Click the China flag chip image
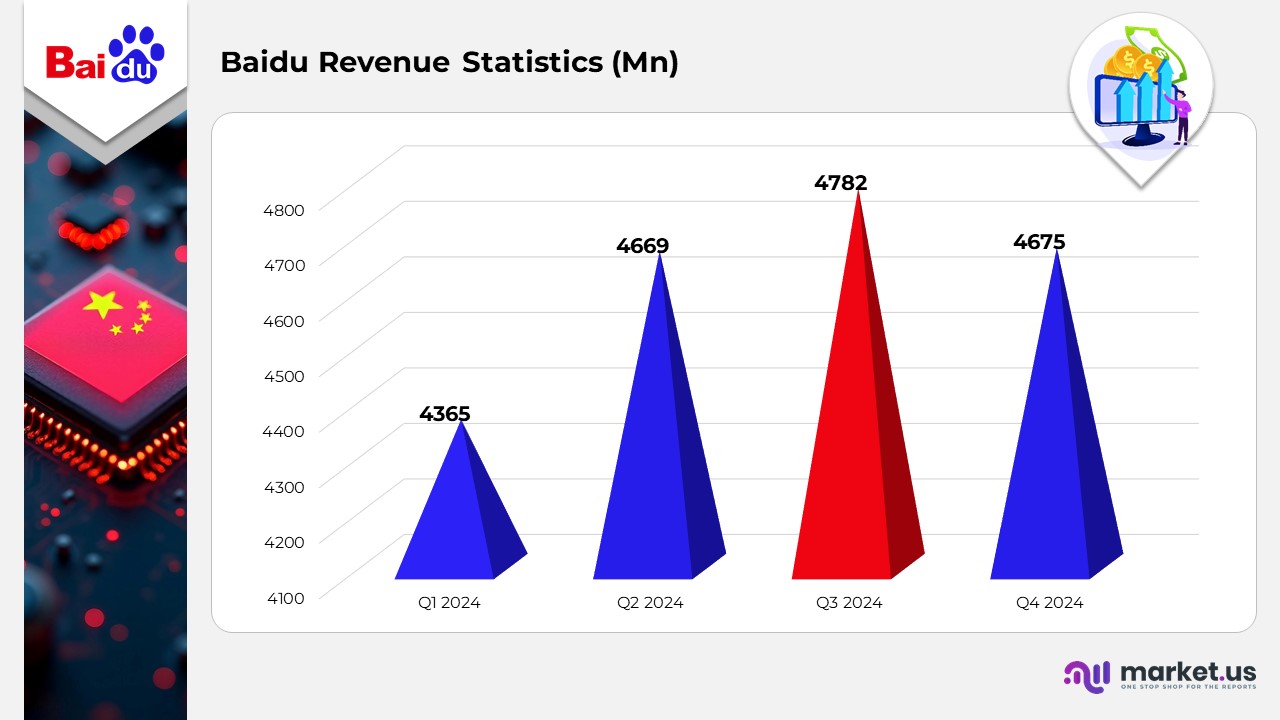Viewport: 1280px width, 720px height. coord(105,330)
